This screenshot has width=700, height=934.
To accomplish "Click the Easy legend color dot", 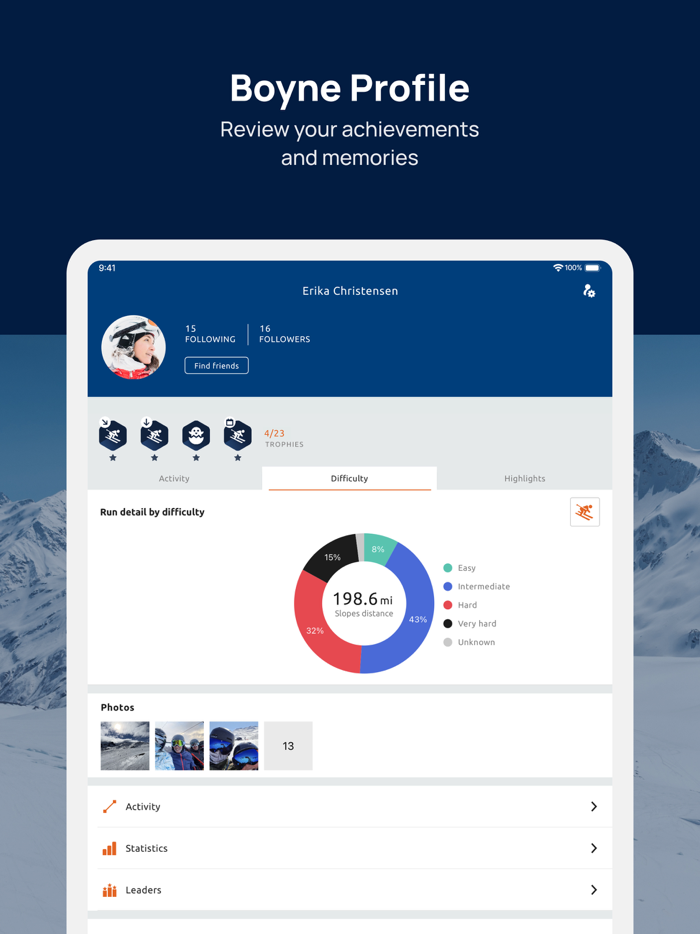I will pyautogui.click(x=447, y=568).
